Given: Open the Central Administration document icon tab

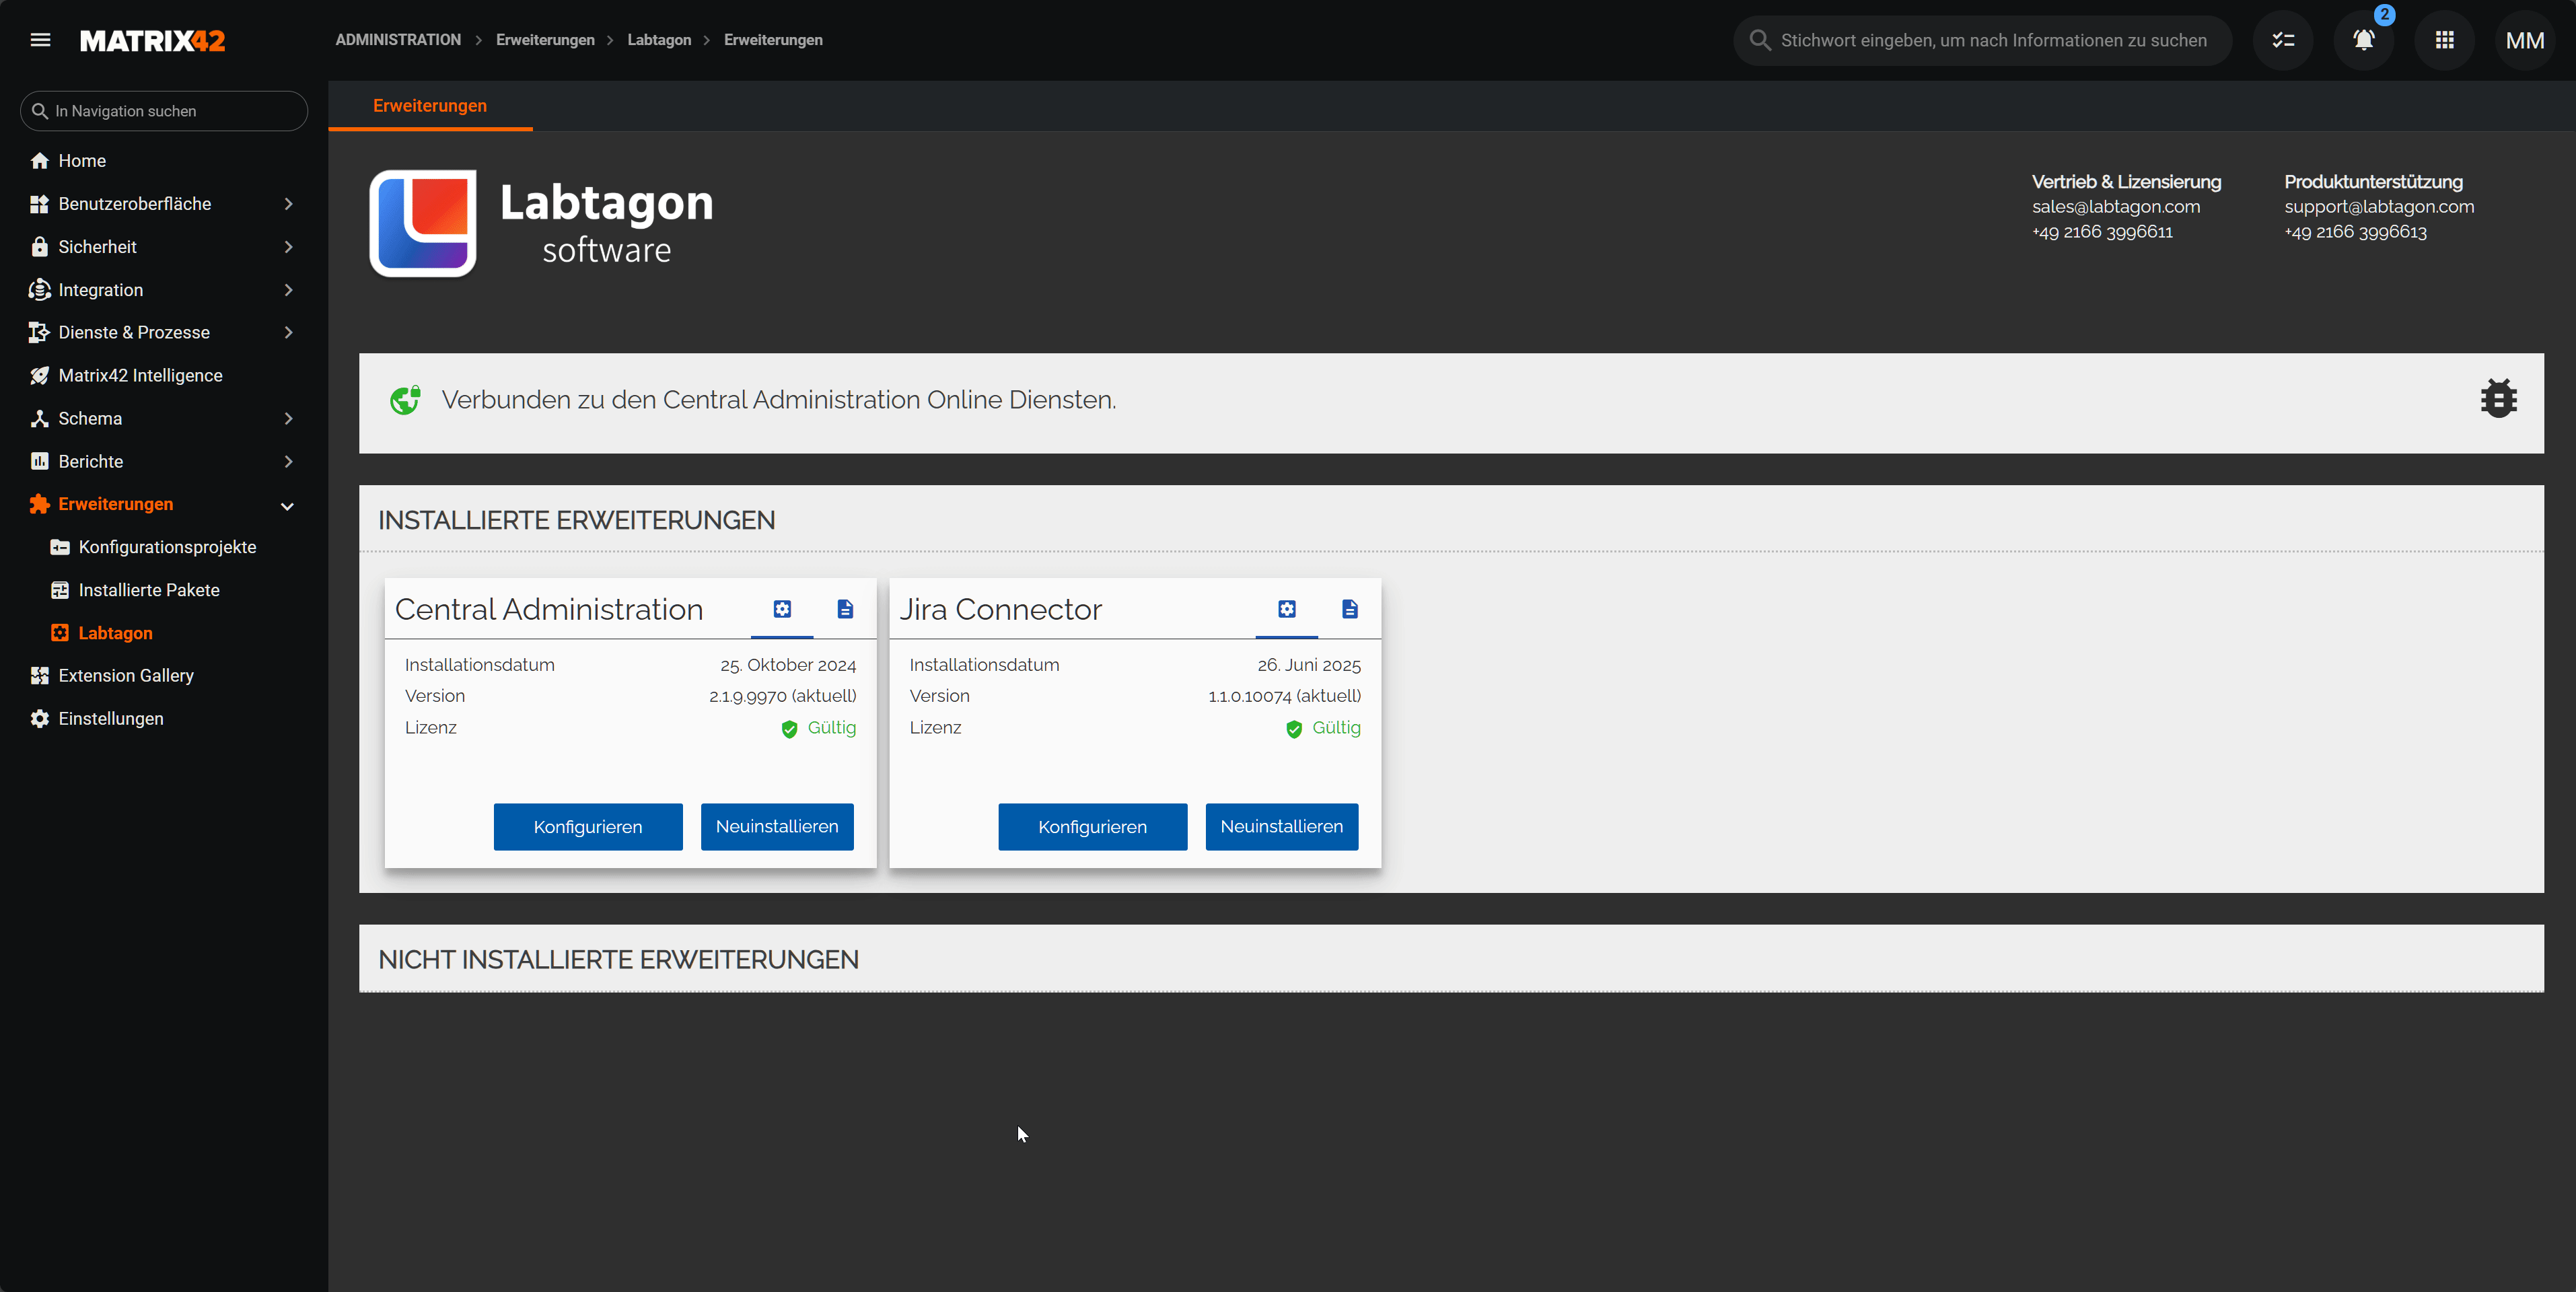Looking at the screenshot, I should pos(845,609).
